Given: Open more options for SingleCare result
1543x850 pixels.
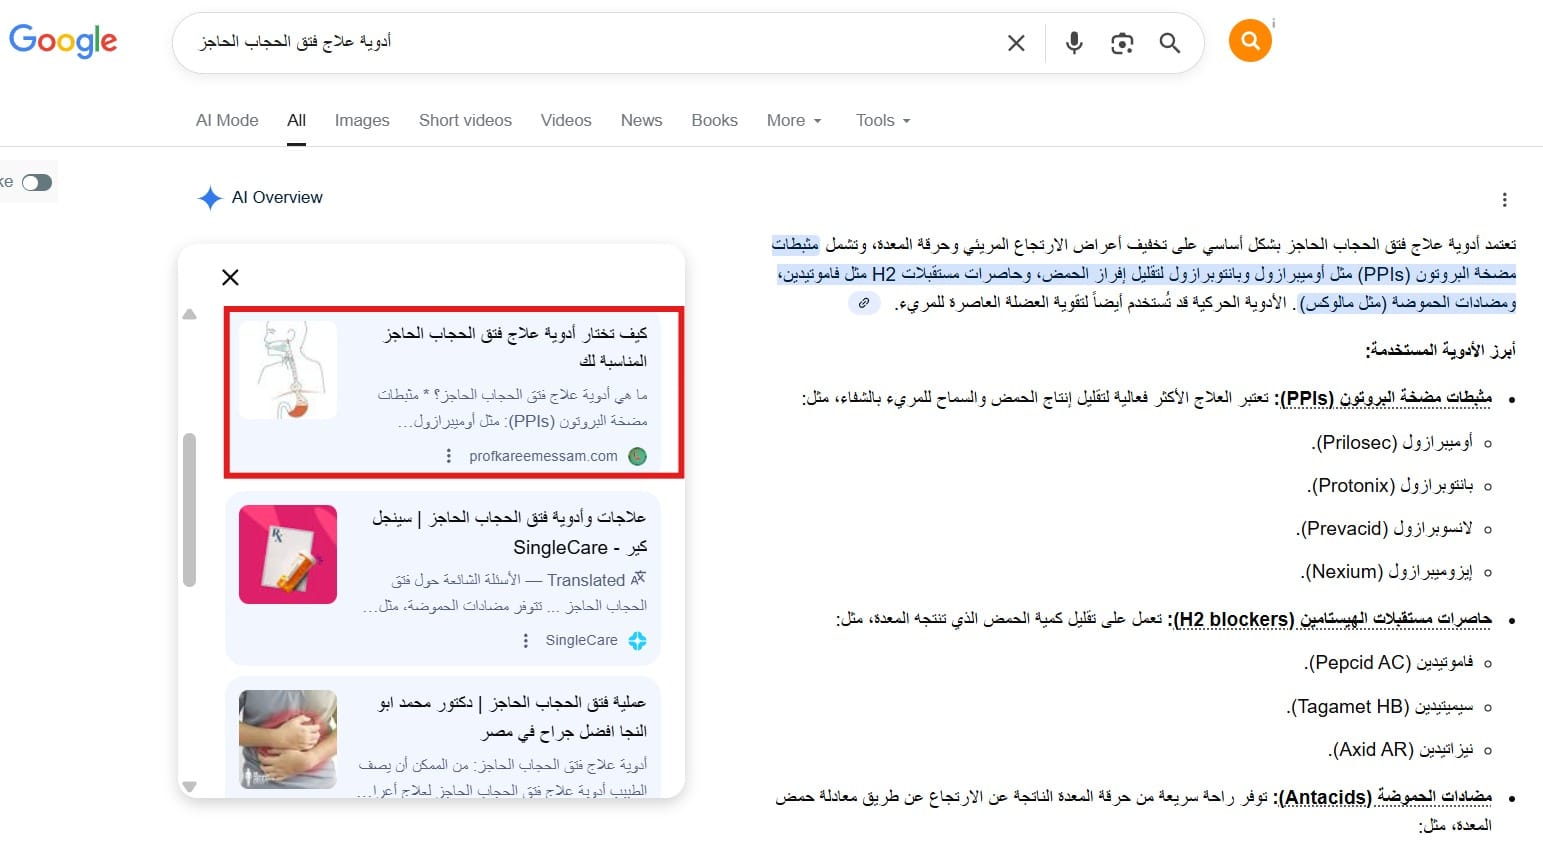Looking at the screenshot, I should [x=526, y=641].
